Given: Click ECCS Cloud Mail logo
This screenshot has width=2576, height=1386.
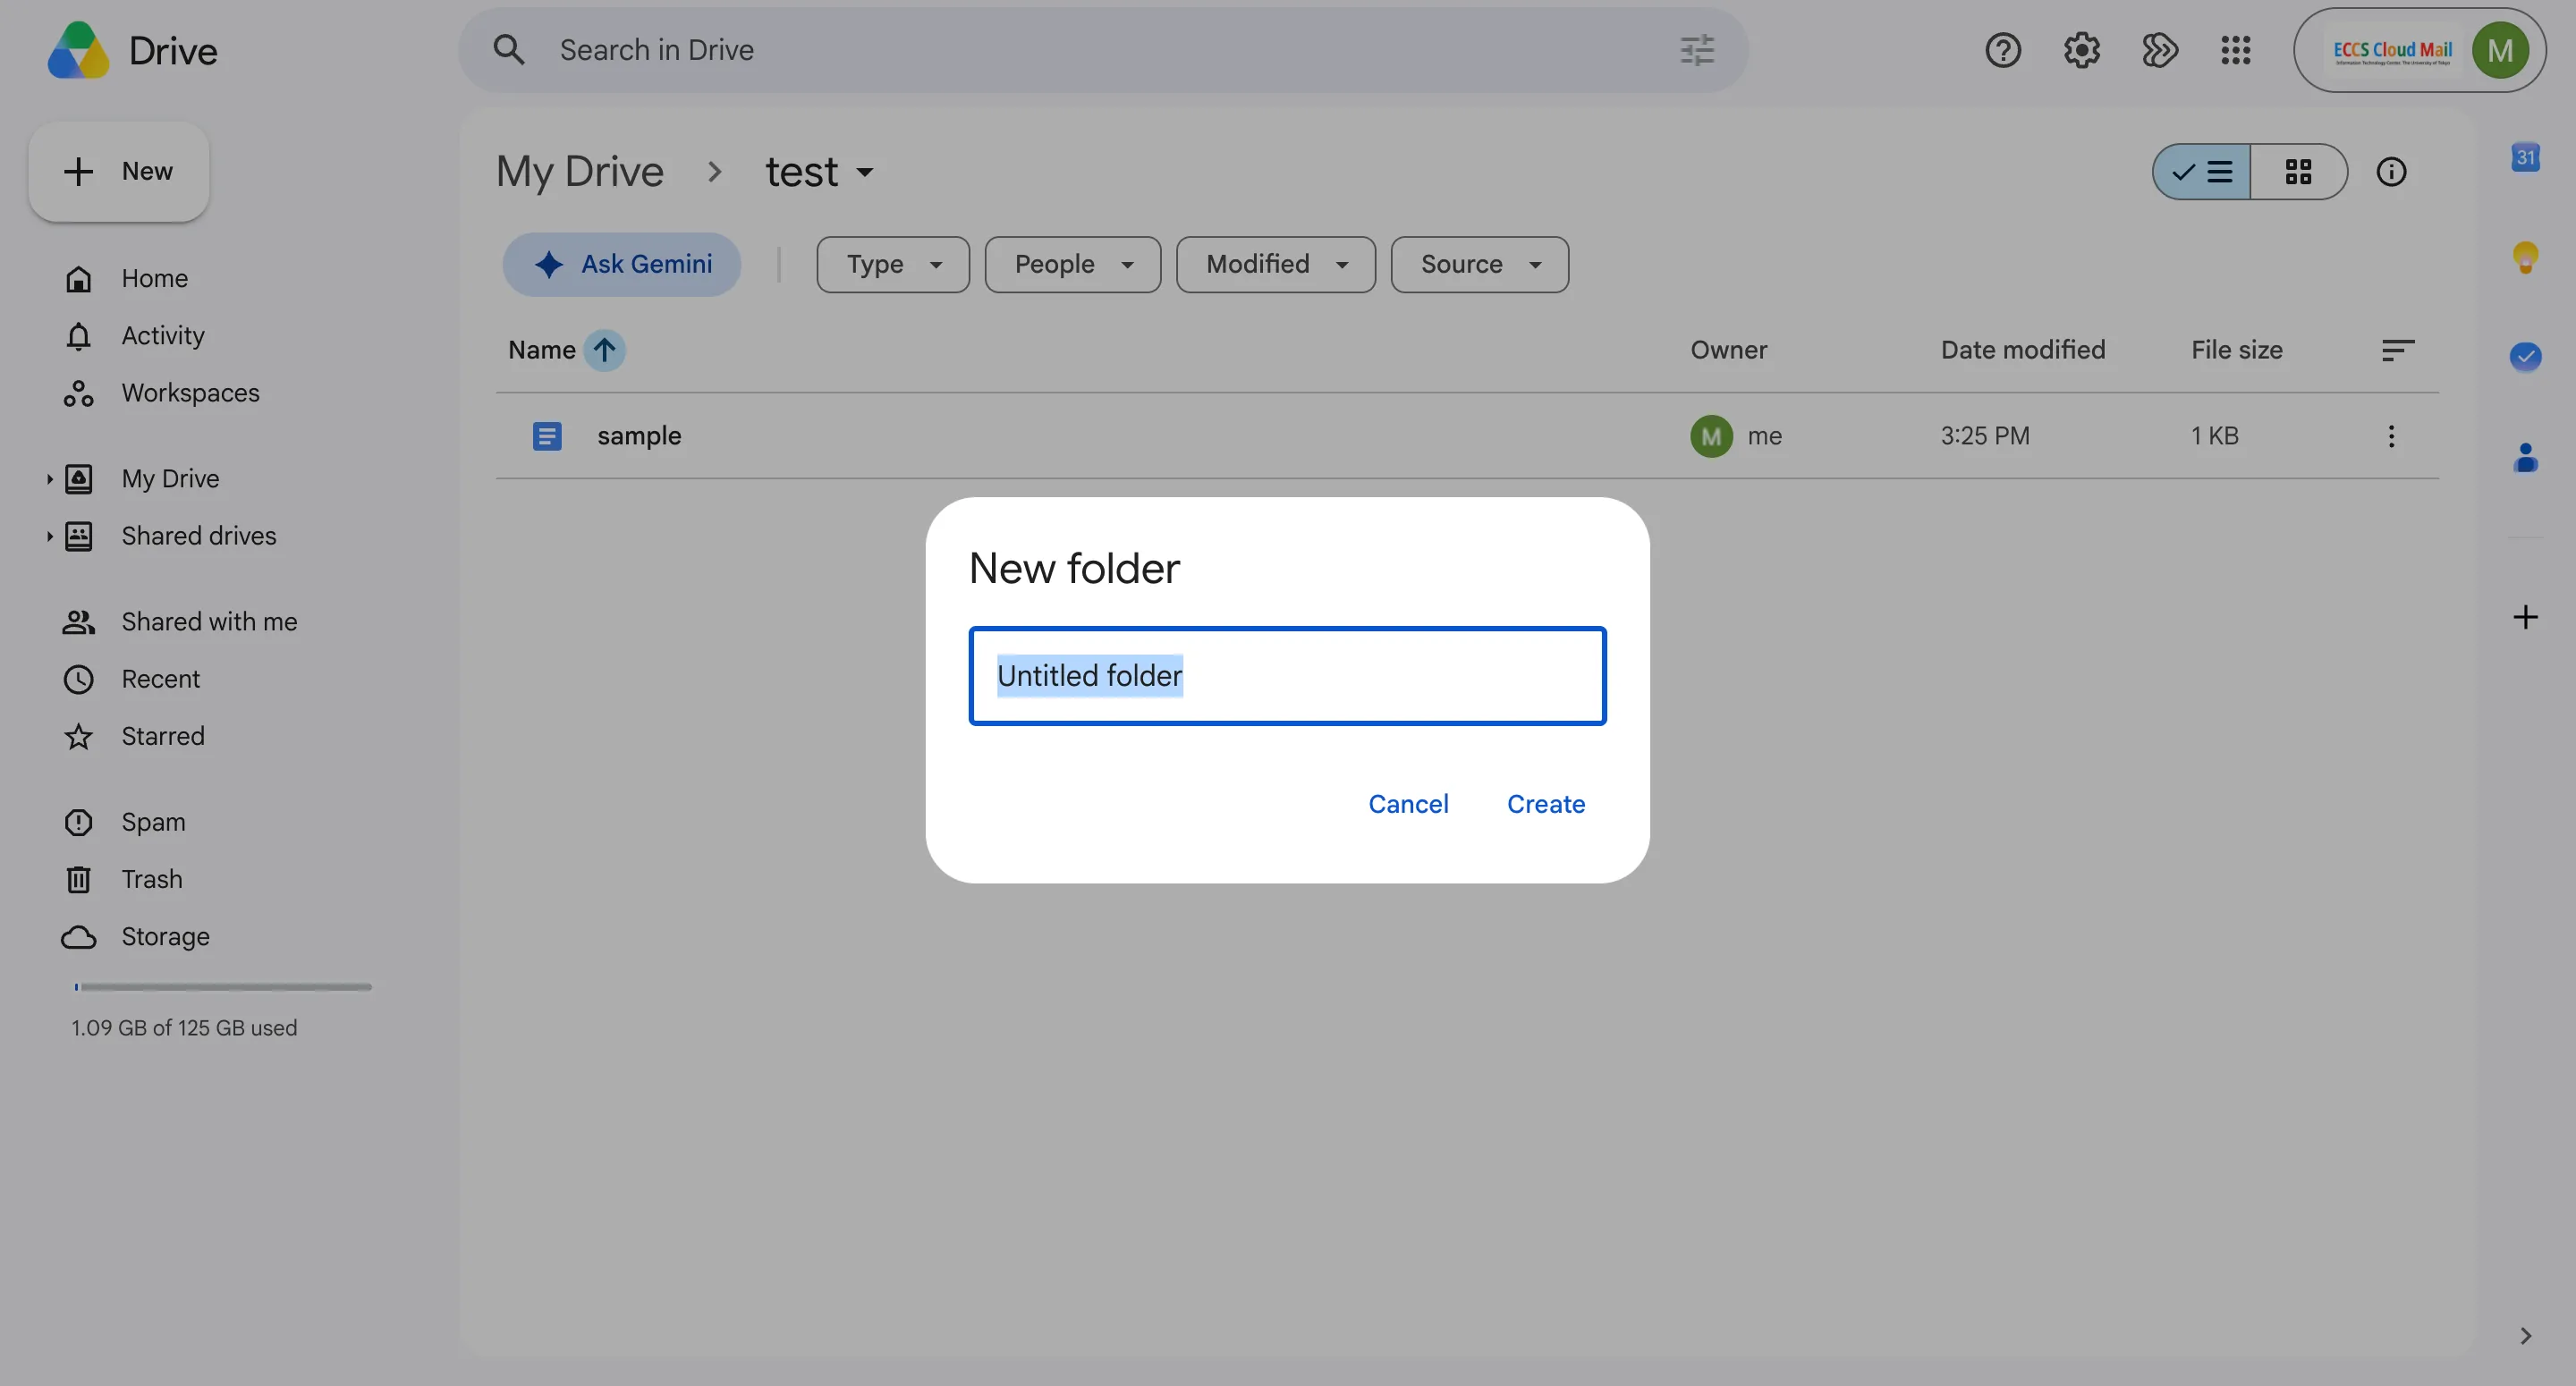Looking at the screenshot, I should [x=2392, y=51].
